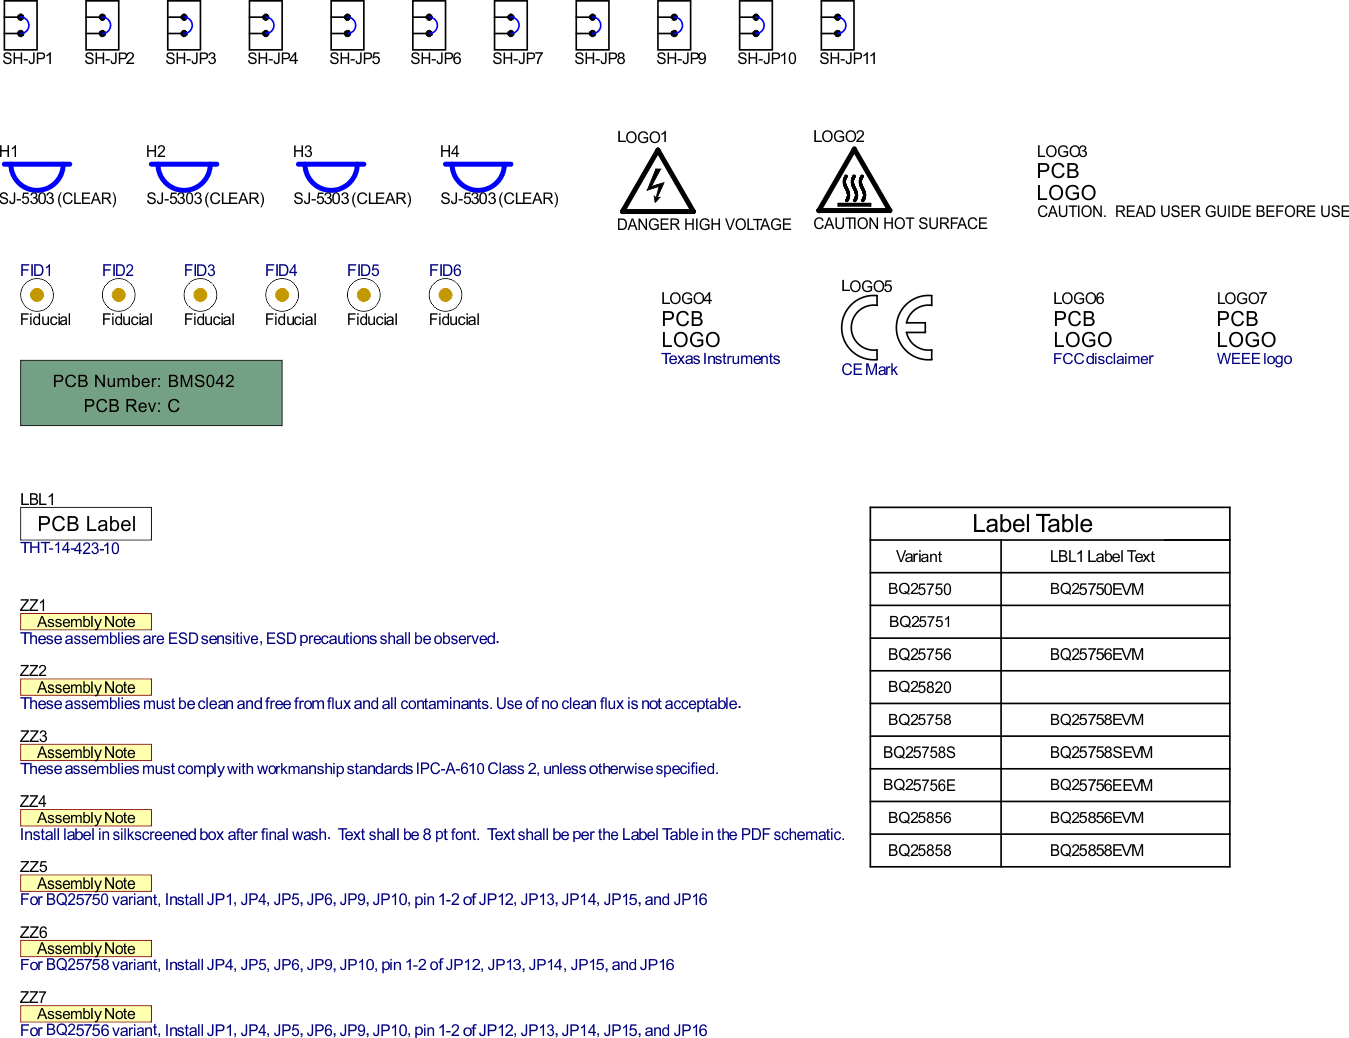Click the SH-JP10 shunt jumper symbol
The image size is (1349, 1038).
756,25
